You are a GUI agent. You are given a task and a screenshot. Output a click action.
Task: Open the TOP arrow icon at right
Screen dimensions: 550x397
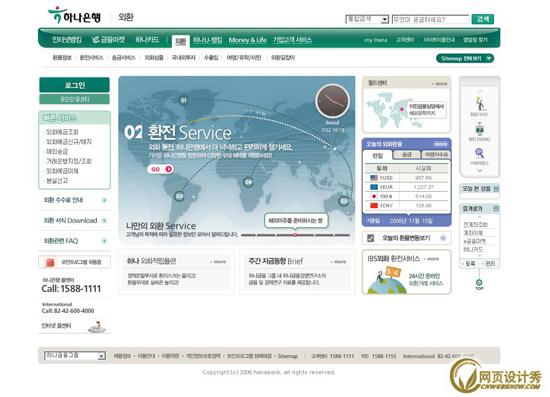tap(479, 283)
